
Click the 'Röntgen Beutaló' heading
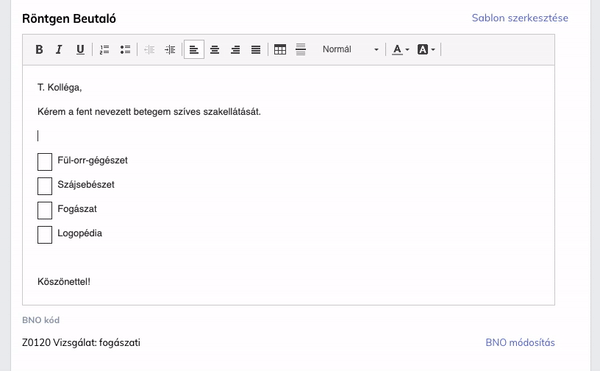pyautogui.click(x=69, y=19)
